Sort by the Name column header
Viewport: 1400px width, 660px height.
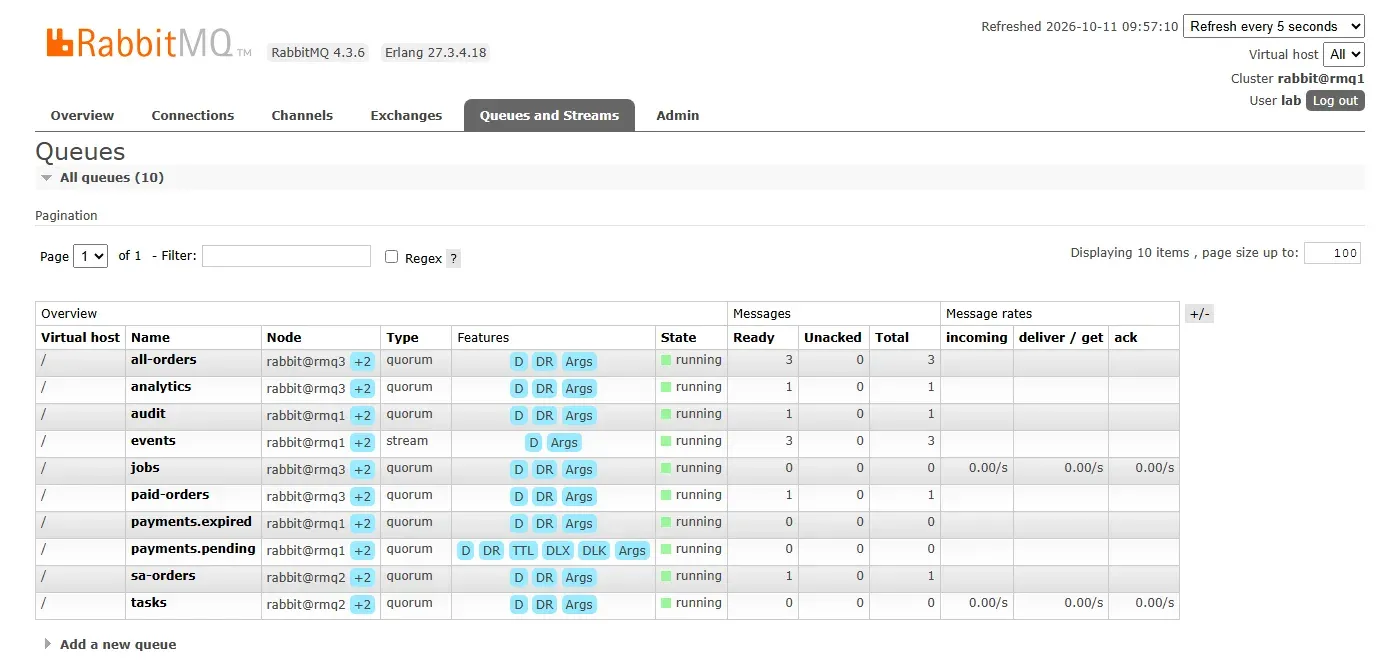tap(150, 338)
